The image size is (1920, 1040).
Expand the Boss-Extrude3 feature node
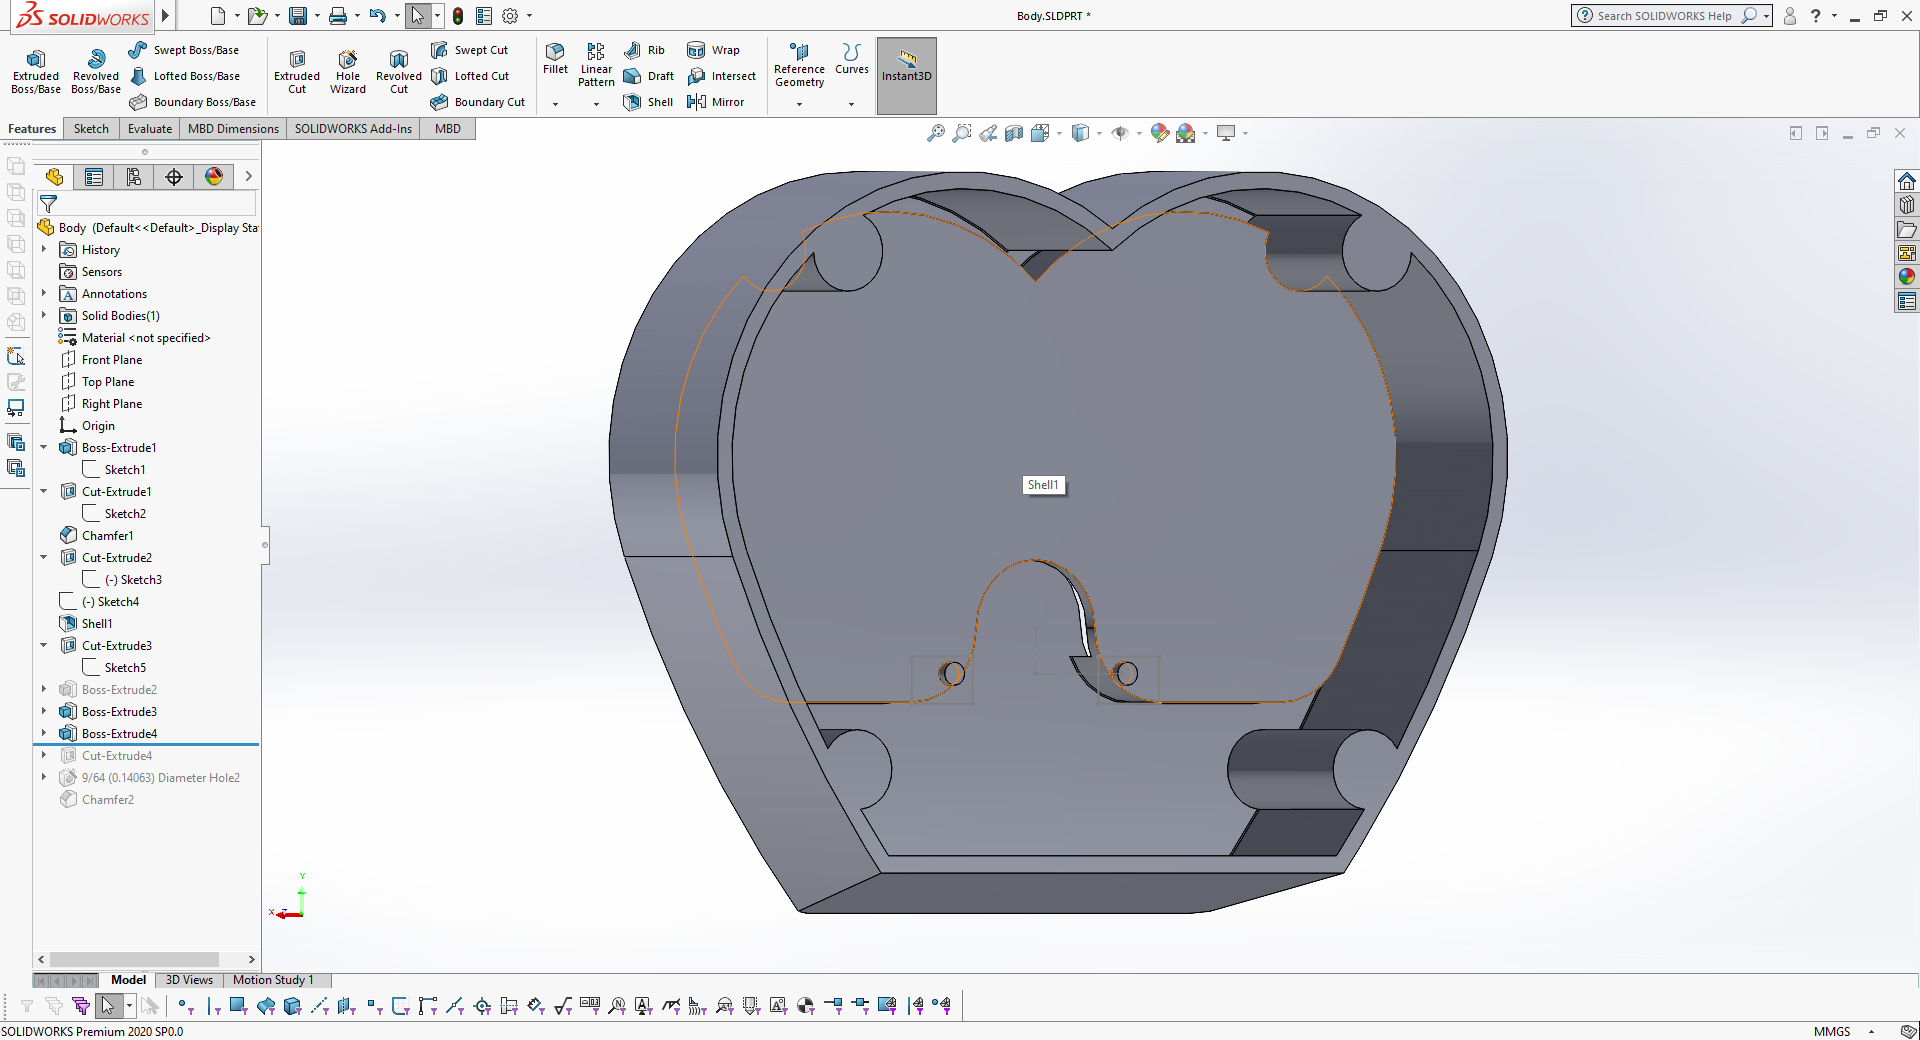click(x=44, y=712)
